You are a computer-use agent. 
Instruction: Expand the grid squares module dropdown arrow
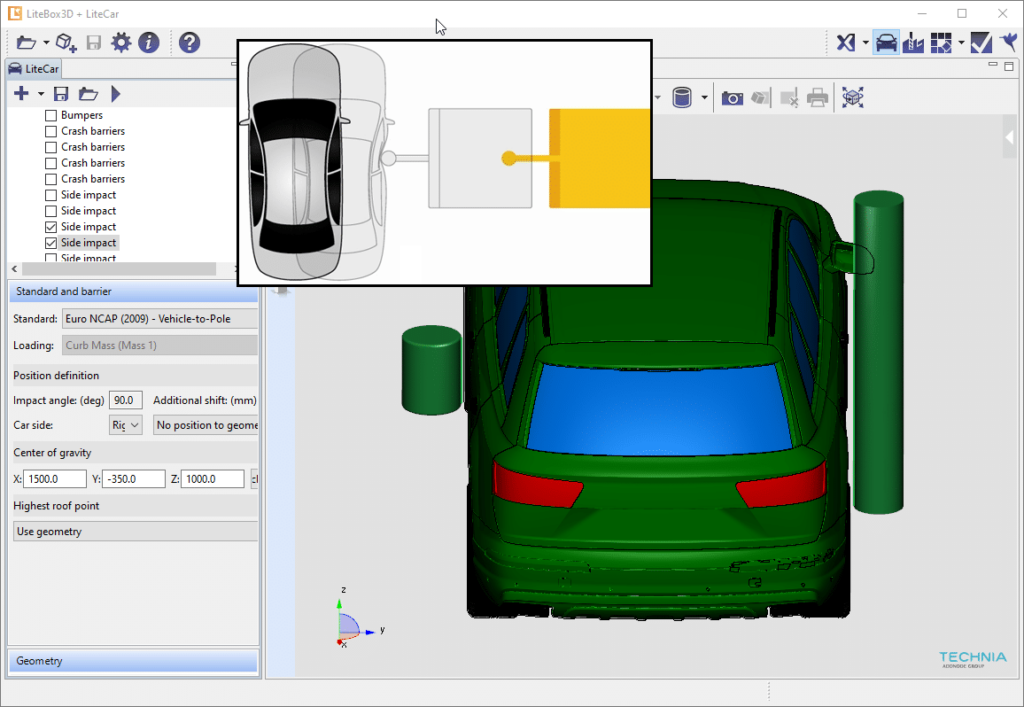point(961,43)
